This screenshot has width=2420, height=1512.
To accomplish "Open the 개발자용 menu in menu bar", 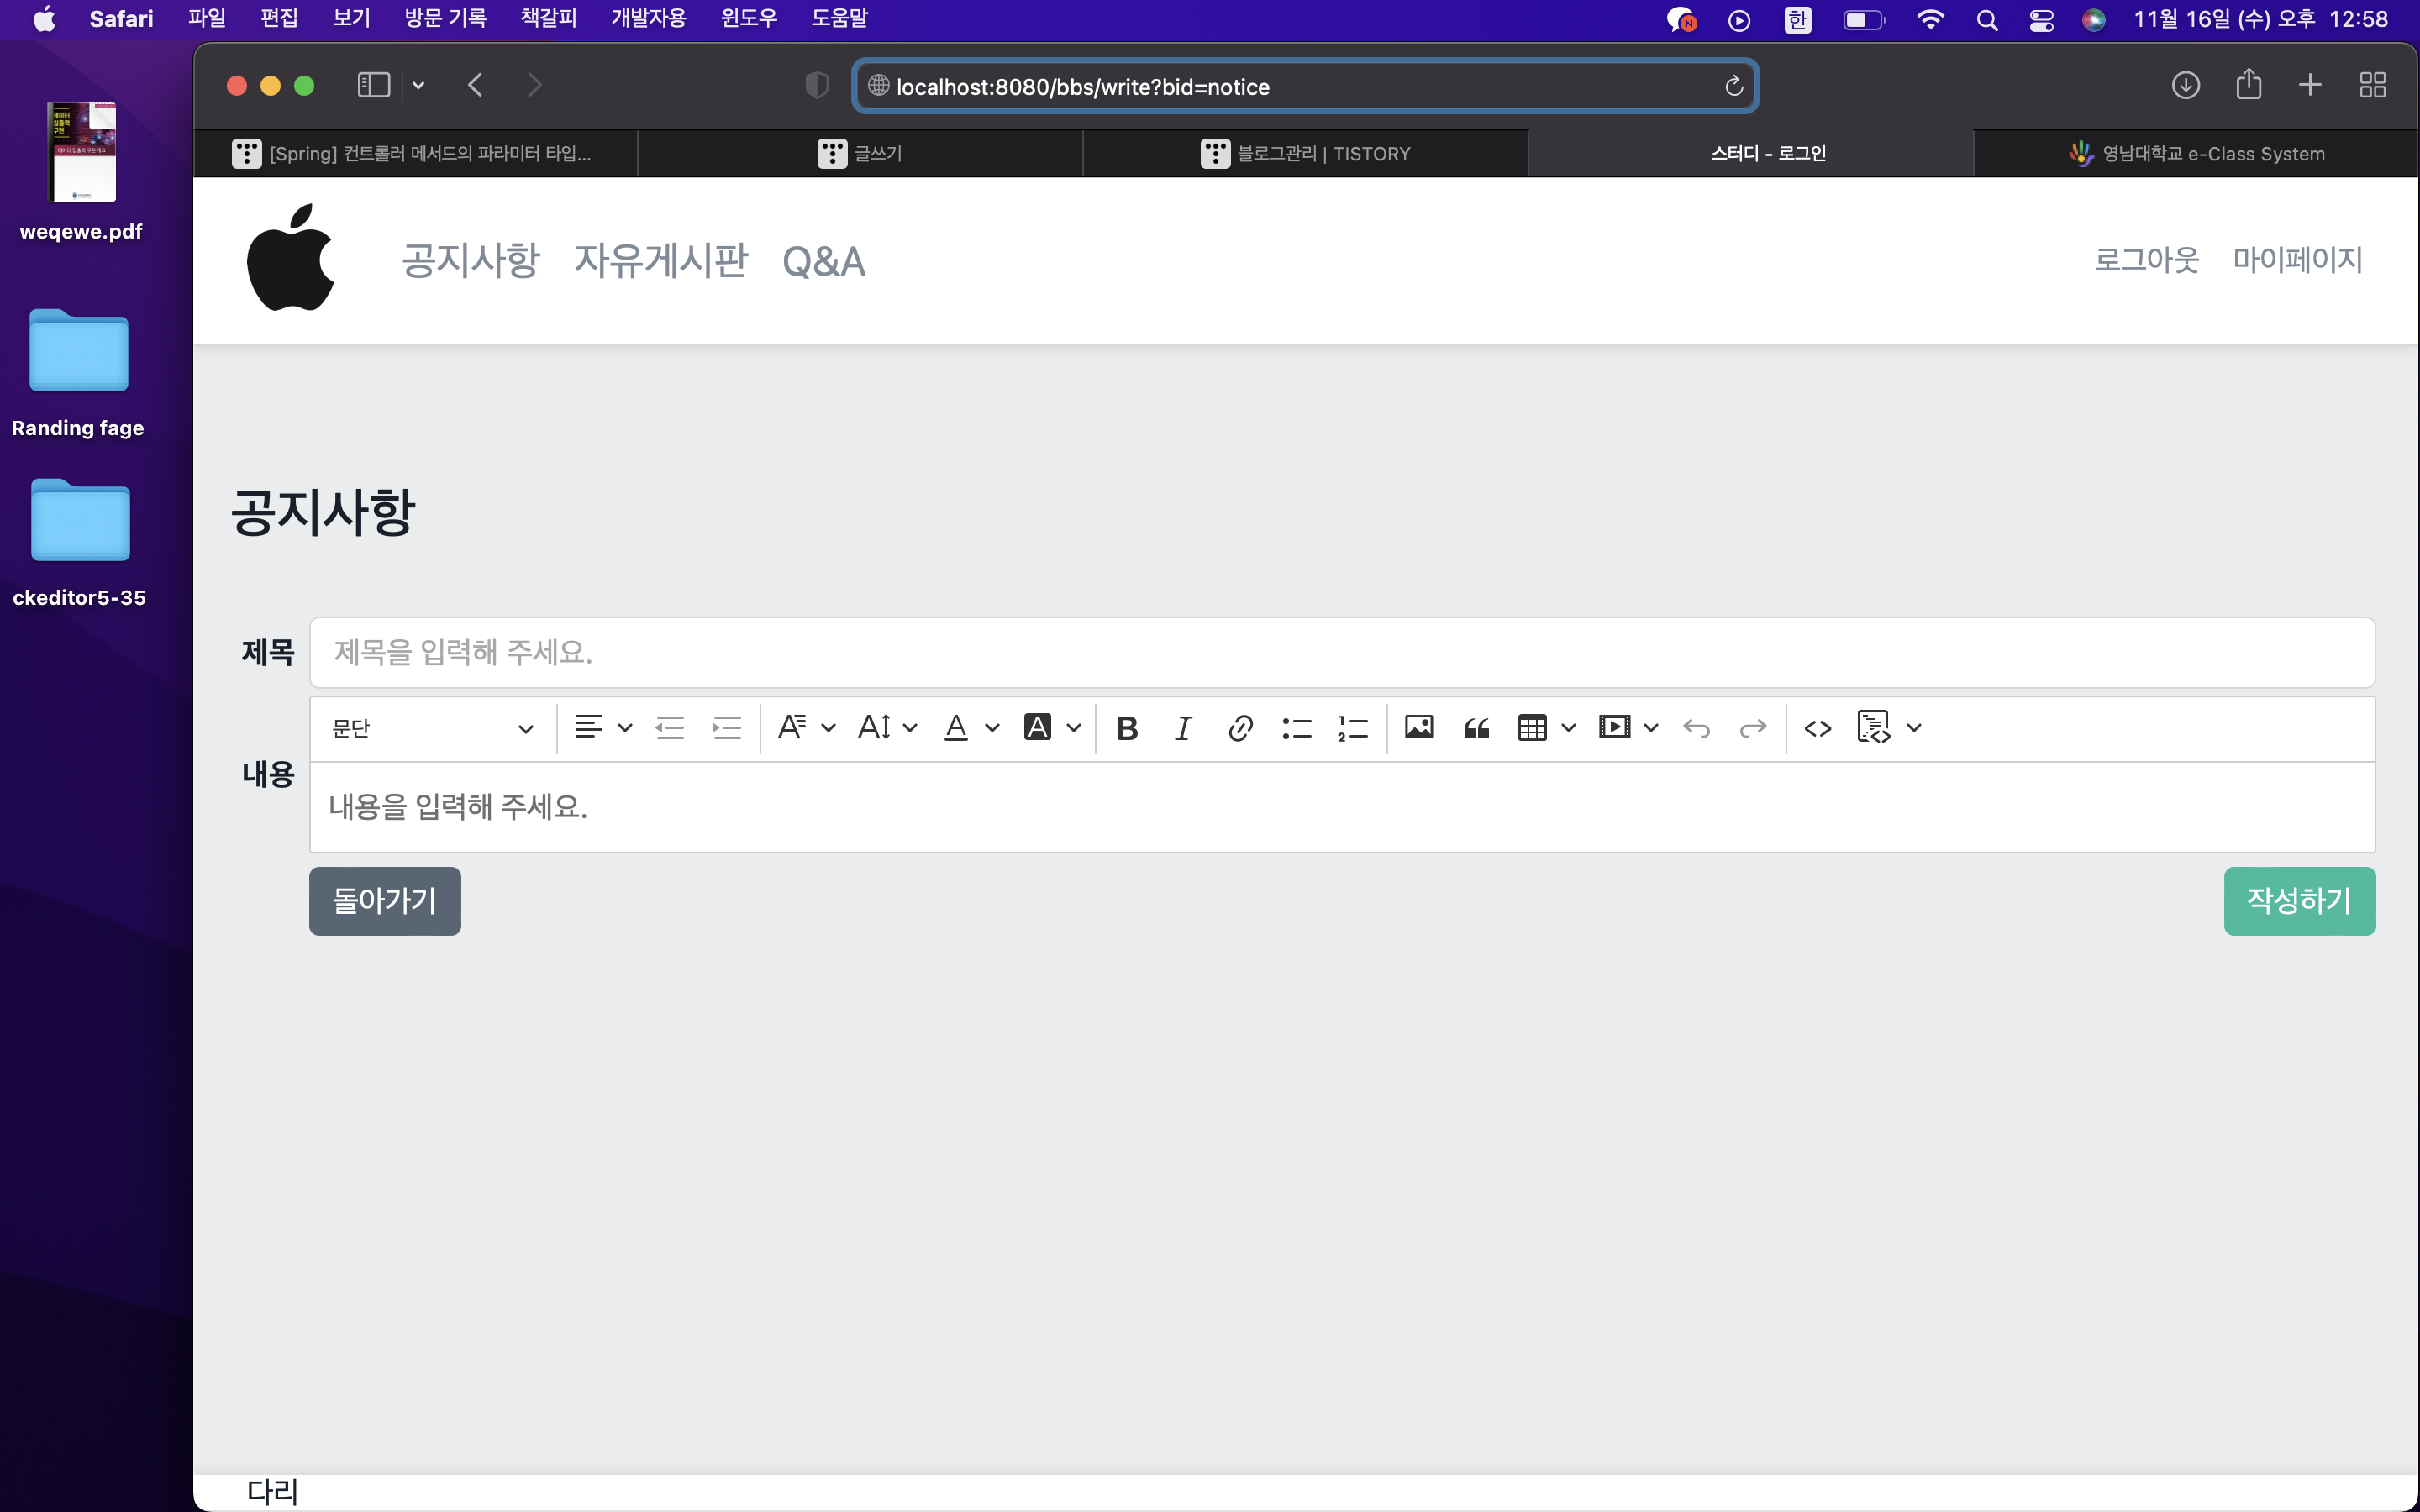I will pyautogui.click(x=648, y=18).
